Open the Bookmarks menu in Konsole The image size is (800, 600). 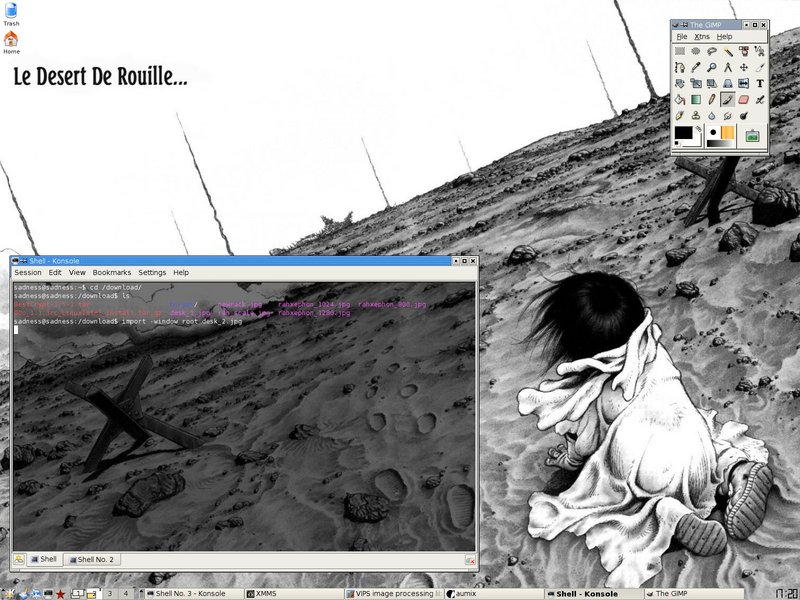pyautogui.click(x=112, y=272)
